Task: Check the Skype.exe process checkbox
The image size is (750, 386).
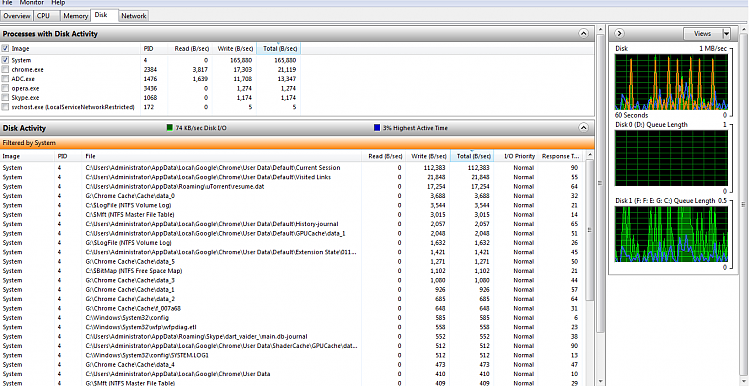Action: point(5,98)
